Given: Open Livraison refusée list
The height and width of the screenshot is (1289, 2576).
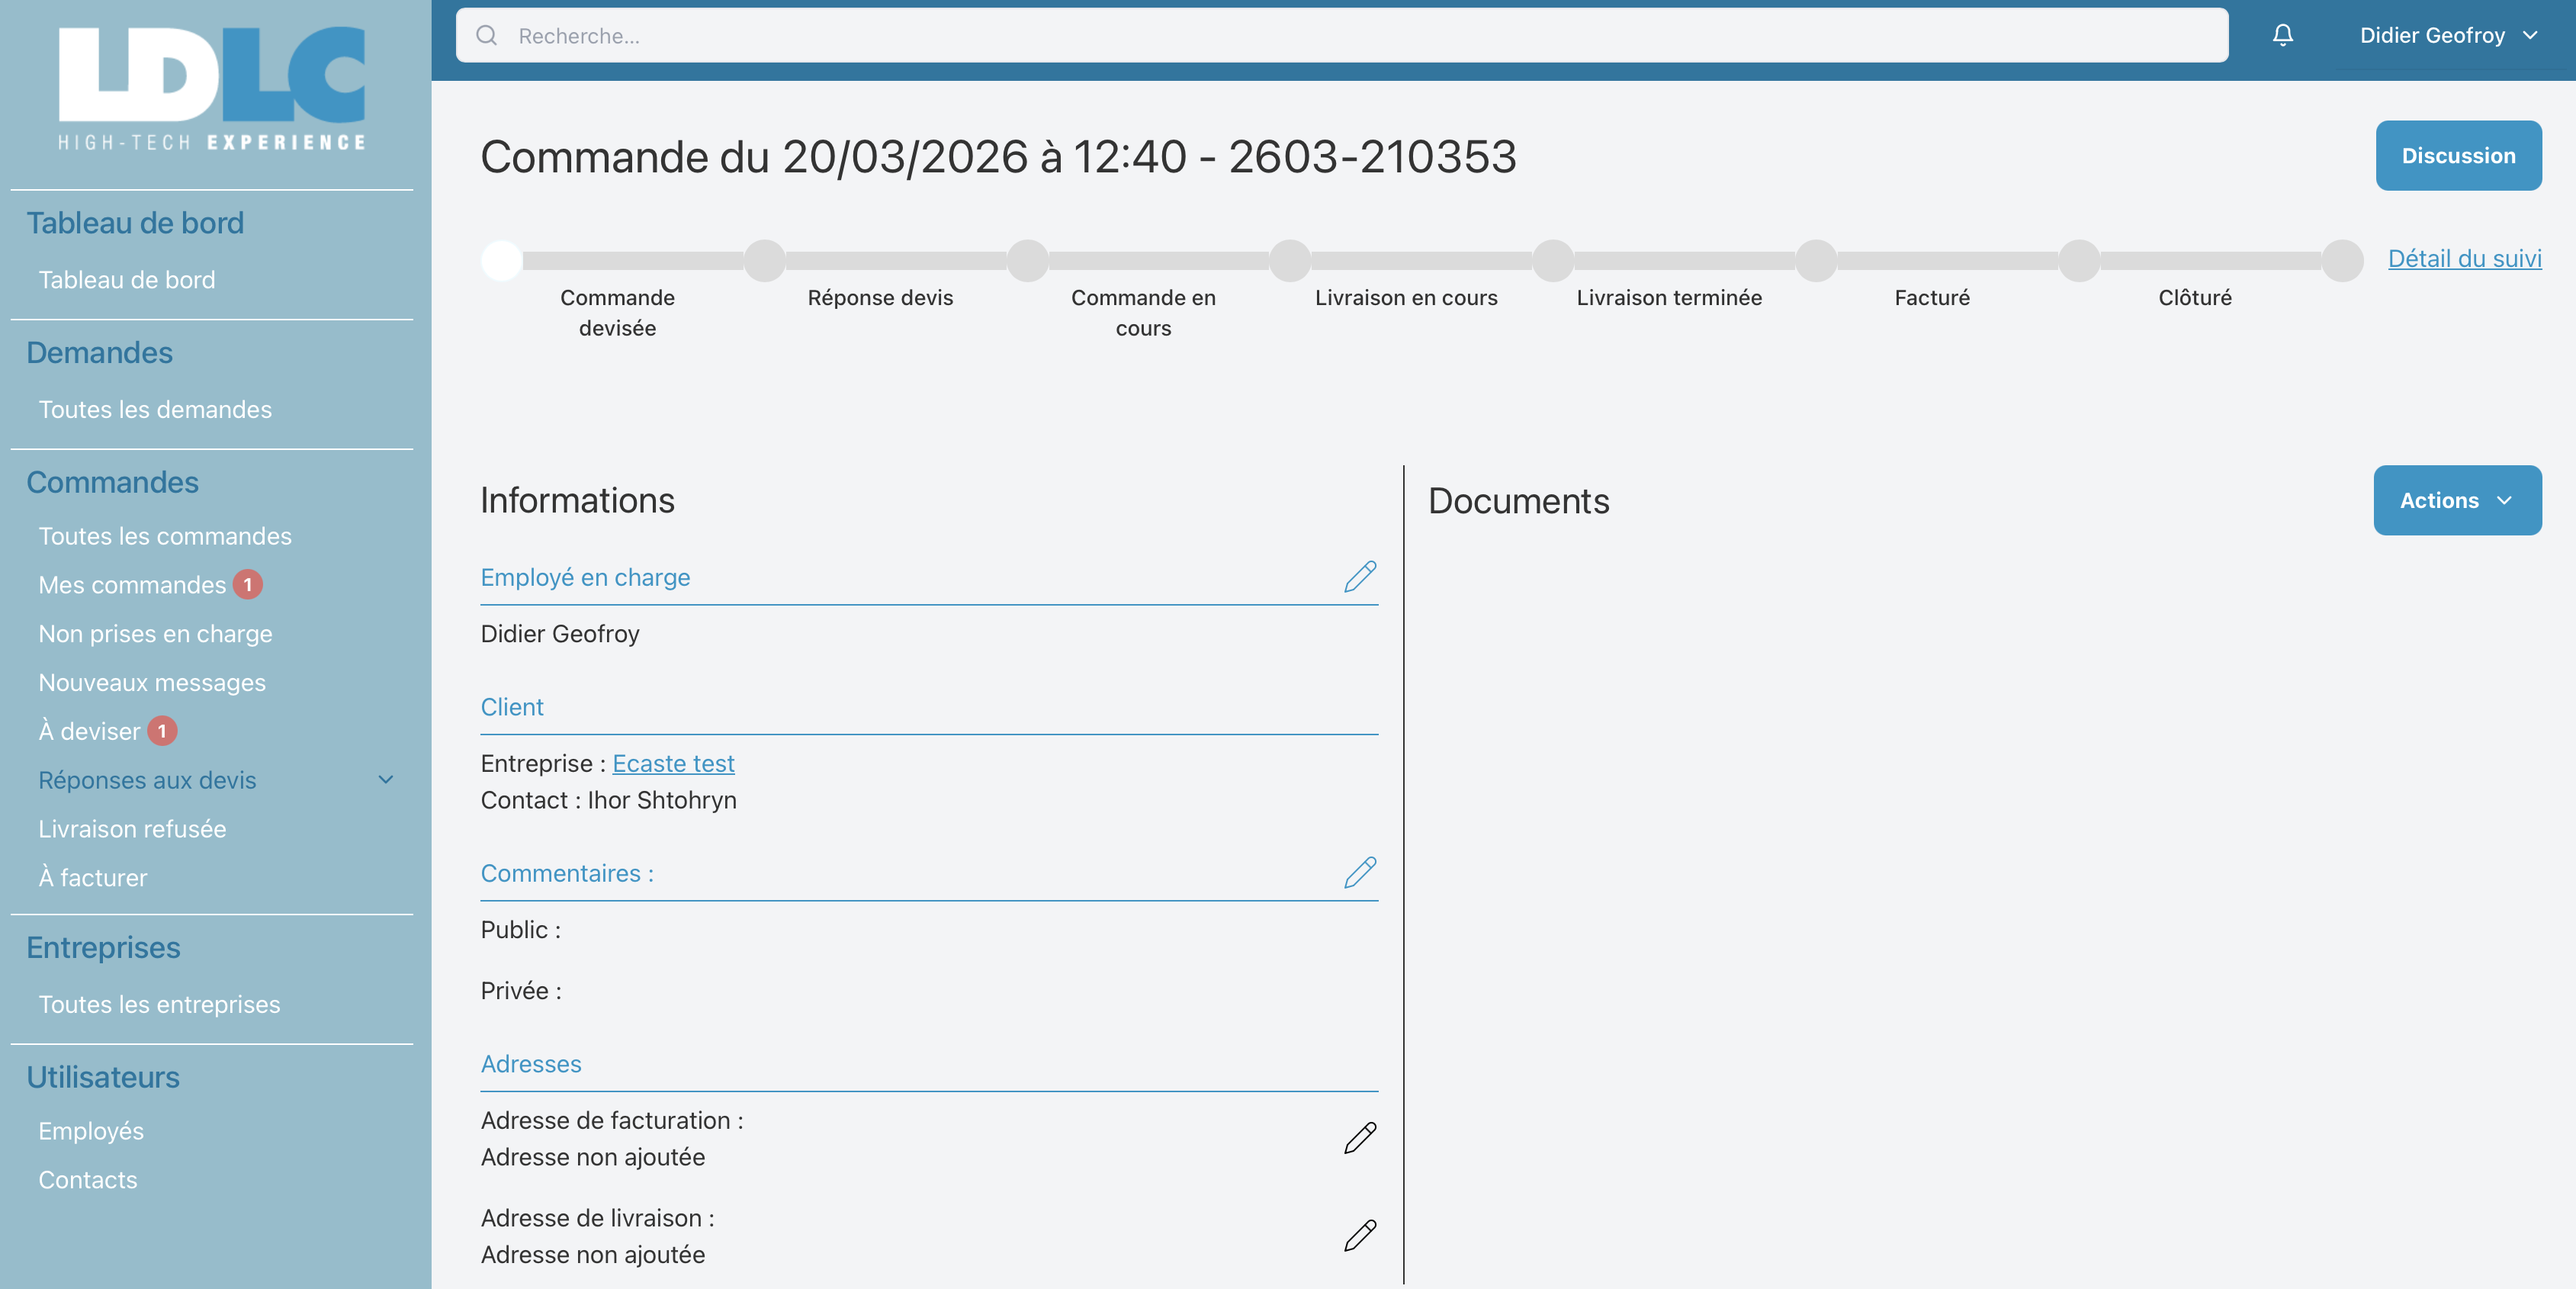Looking at the screenshot, I should point(132,829).
